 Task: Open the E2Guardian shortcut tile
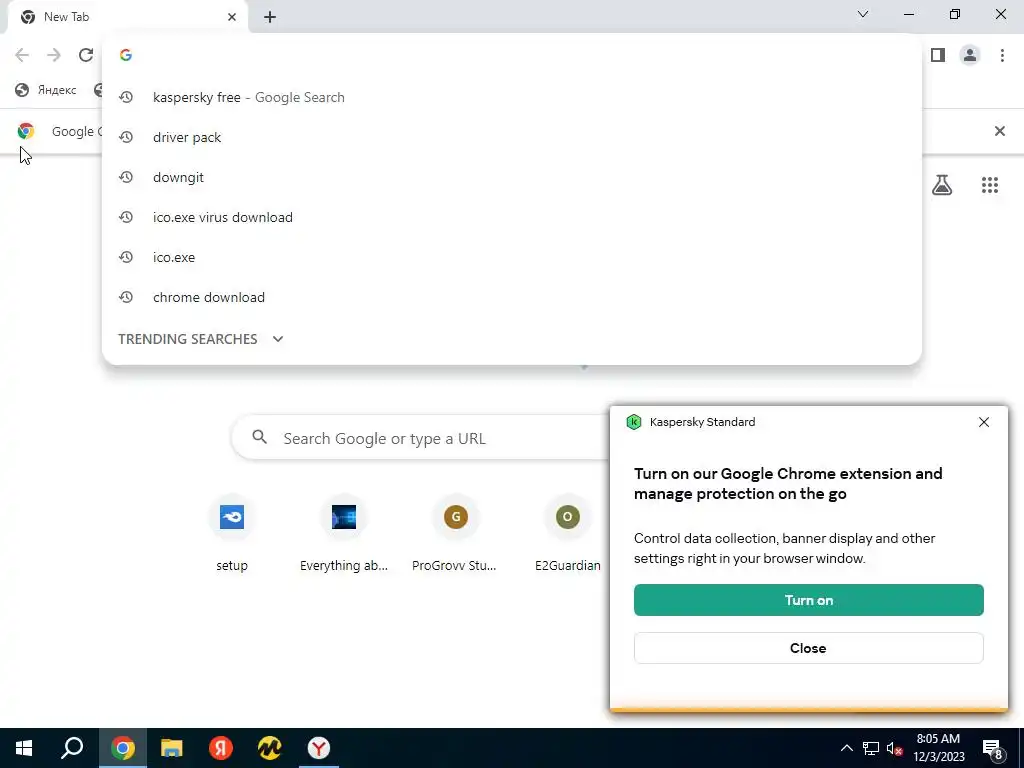(568, 534)
